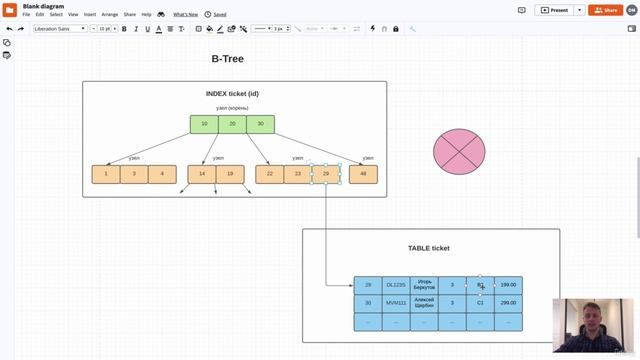Toggle italic text formatting
640x360 pixels.
pyautogui.click(x=136, y=29)
